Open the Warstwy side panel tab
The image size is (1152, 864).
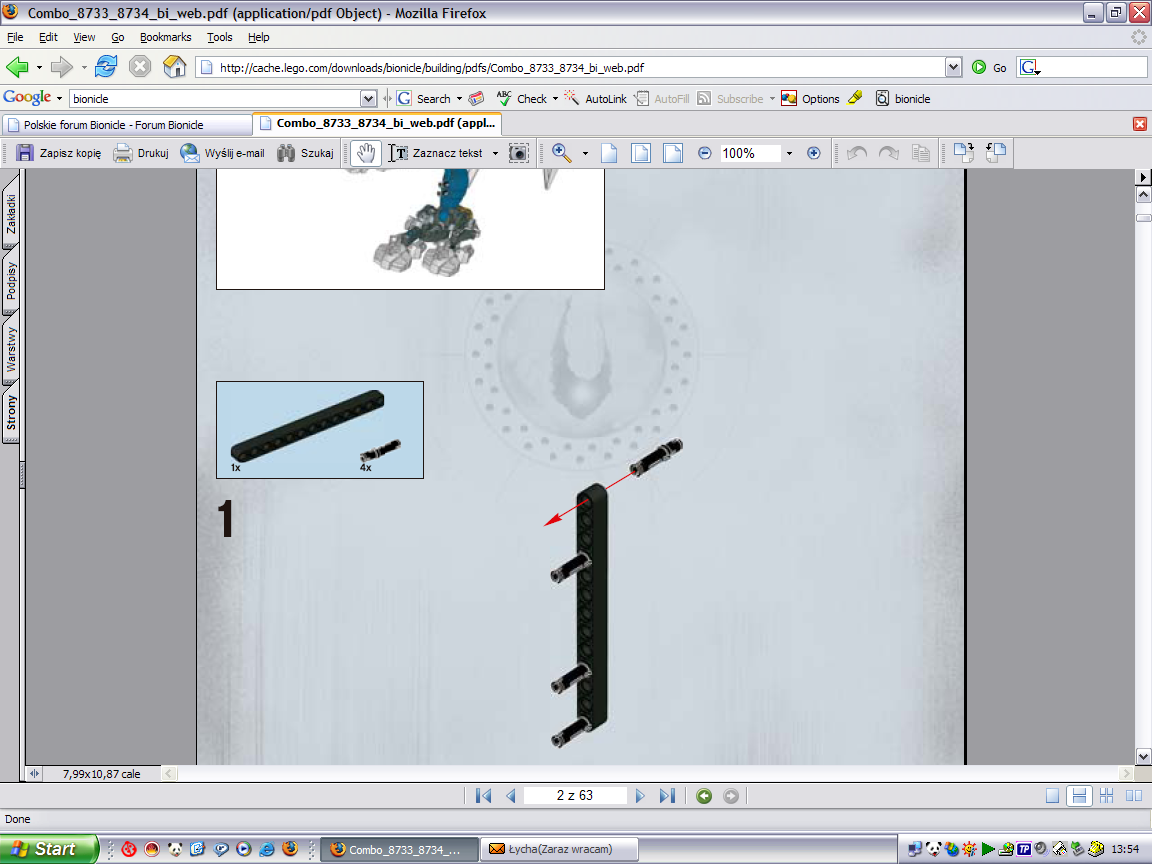[10, 350]
